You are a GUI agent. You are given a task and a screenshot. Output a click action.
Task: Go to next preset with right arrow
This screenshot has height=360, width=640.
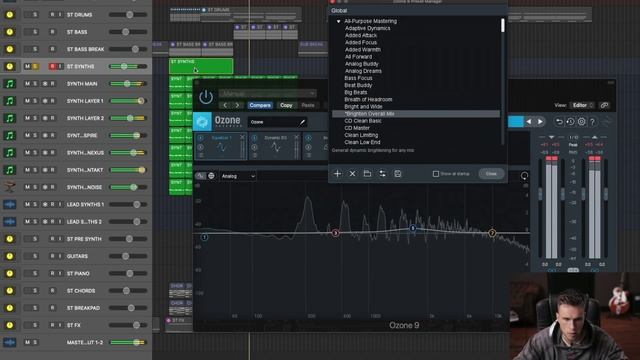point(540,122)
